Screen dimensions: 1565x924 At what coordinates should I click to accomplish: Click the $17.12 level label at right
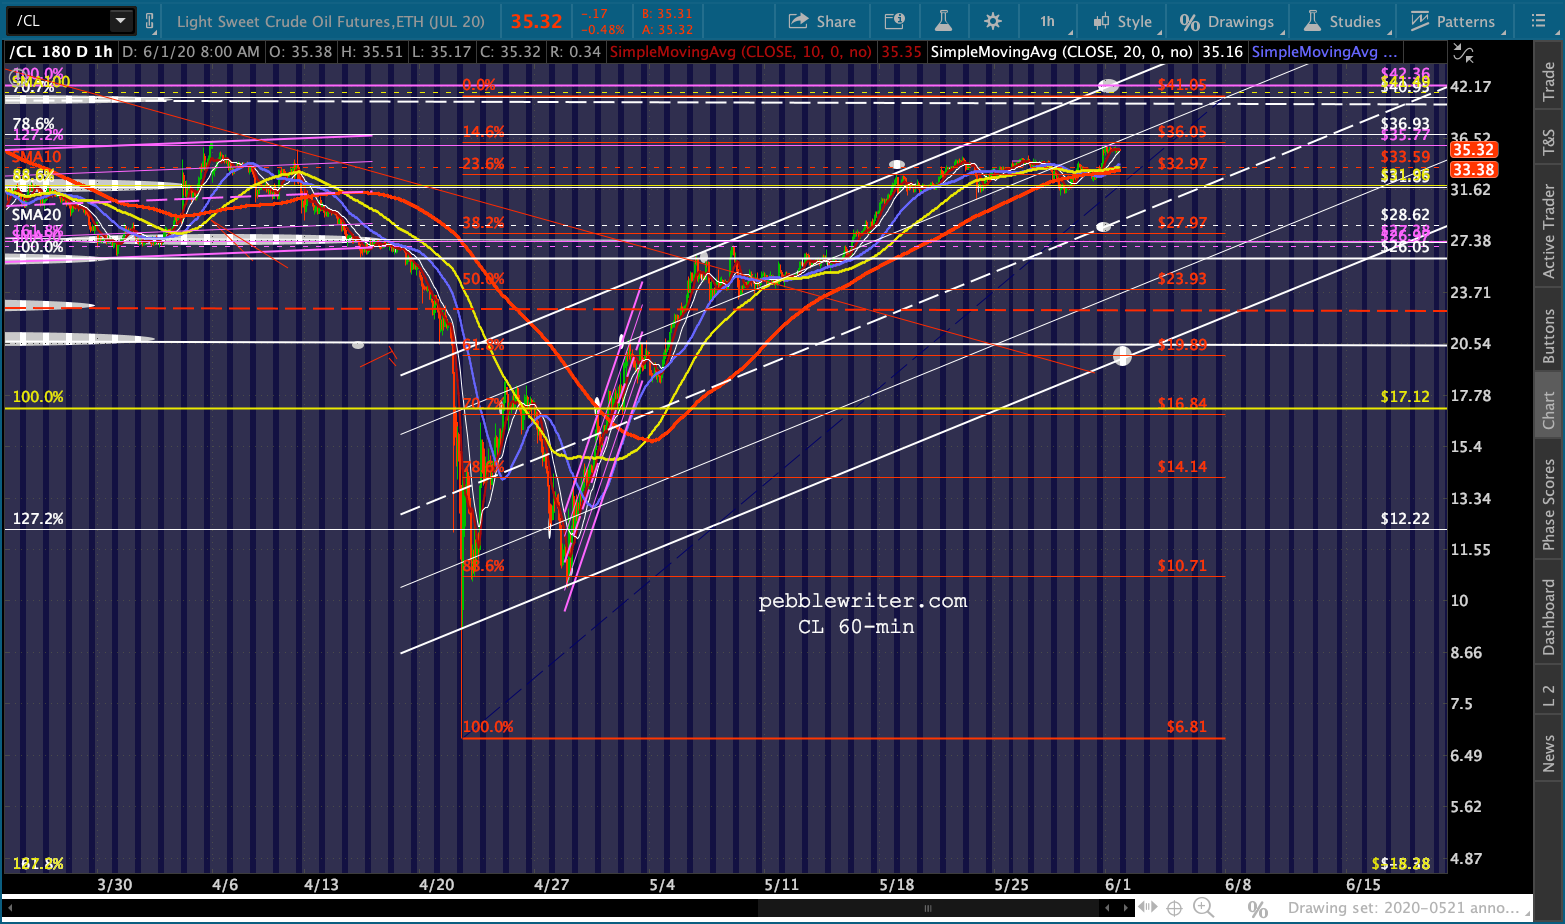pos(1405,397)
